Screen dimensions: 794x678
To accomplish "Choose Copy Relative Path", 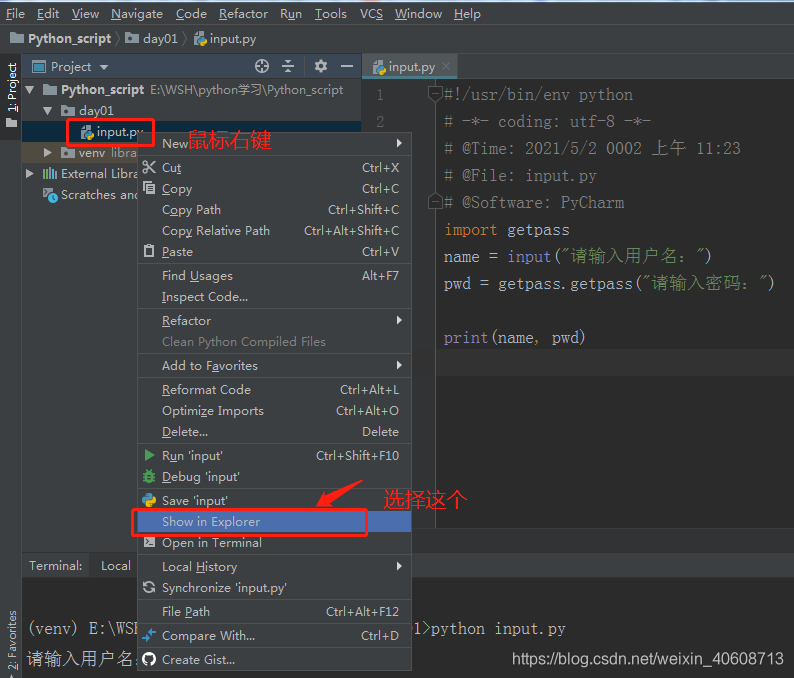I will (274, 230).
